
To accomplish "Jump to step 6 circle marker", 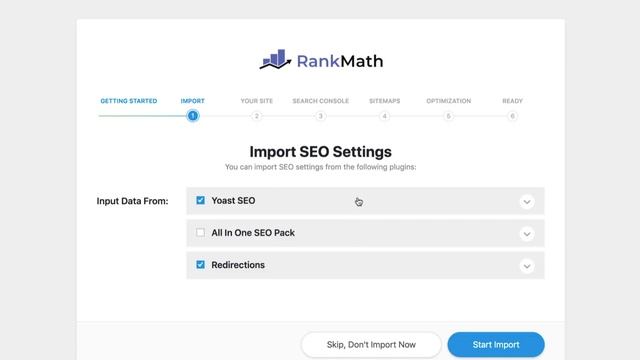I will pyautogui.click(x=513, y=116).
